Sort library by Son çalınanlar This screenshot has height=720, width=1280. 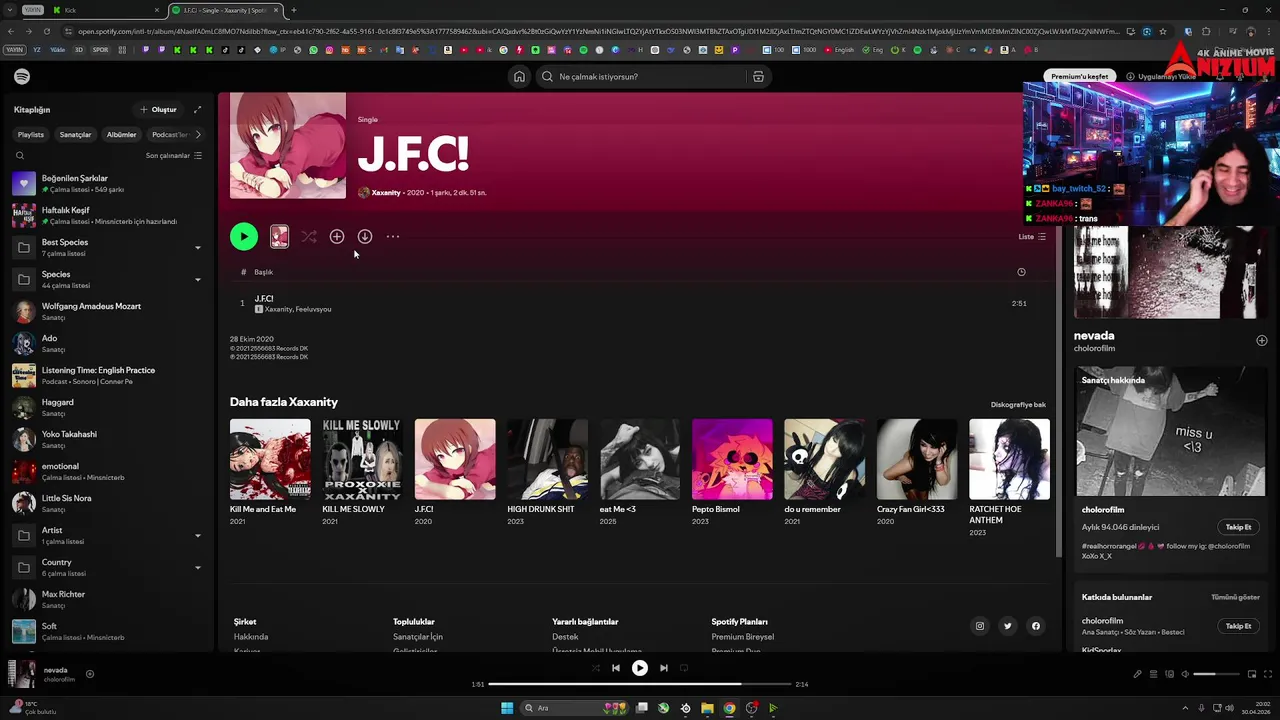point(173,156)
